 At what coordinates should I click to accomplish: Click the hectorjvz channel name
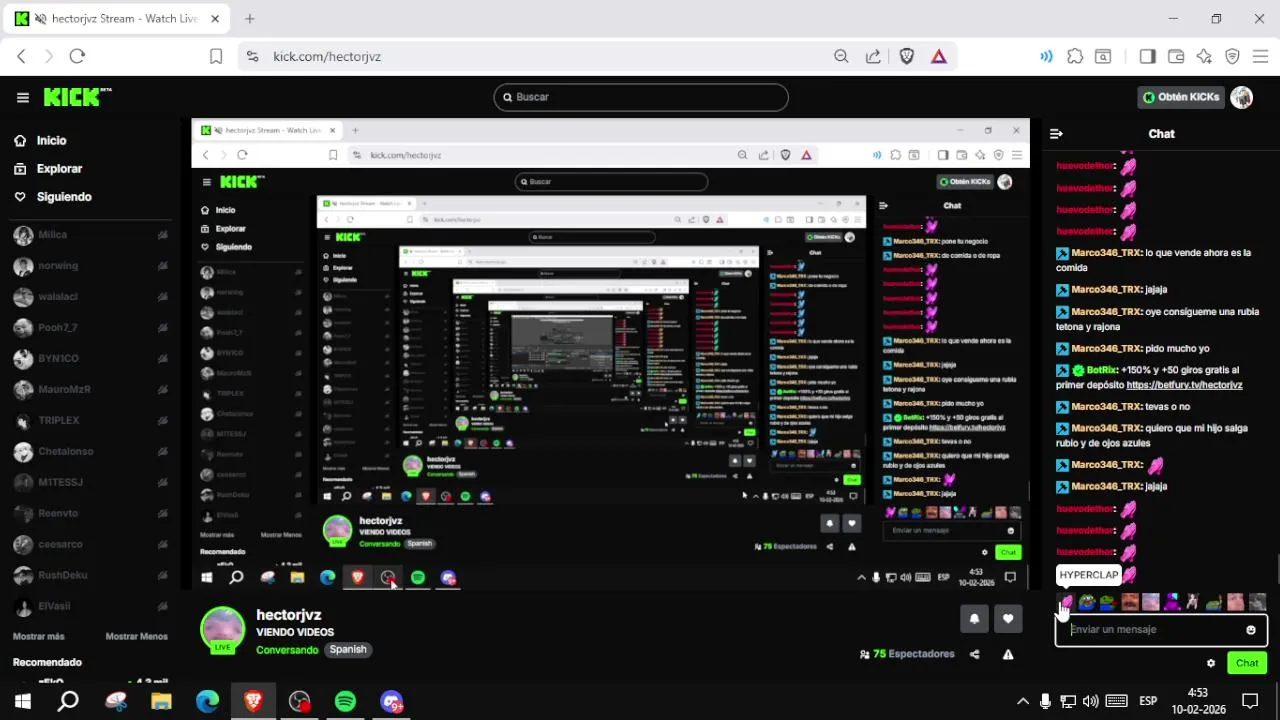[x=289, y=615]
